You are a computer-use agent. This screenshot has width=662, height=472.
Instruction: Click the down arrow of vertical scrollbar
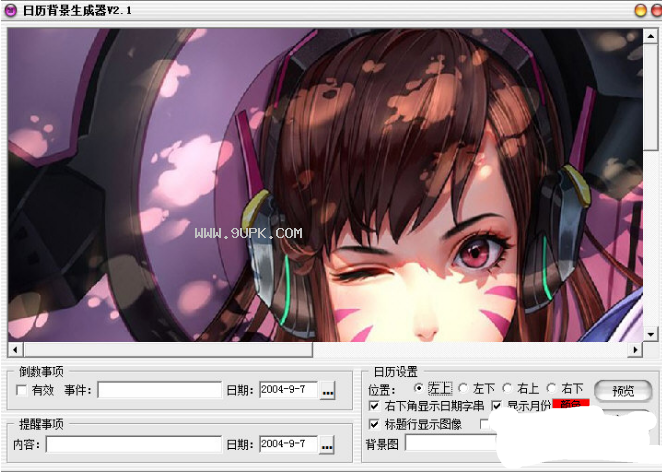[650, 334]
